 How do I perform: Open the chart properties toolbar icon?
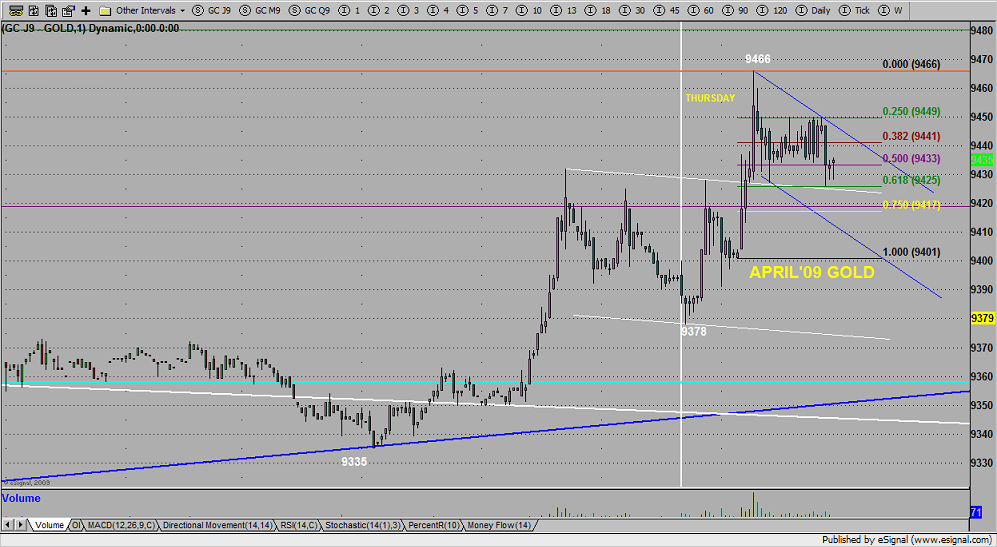click(68, 11)
